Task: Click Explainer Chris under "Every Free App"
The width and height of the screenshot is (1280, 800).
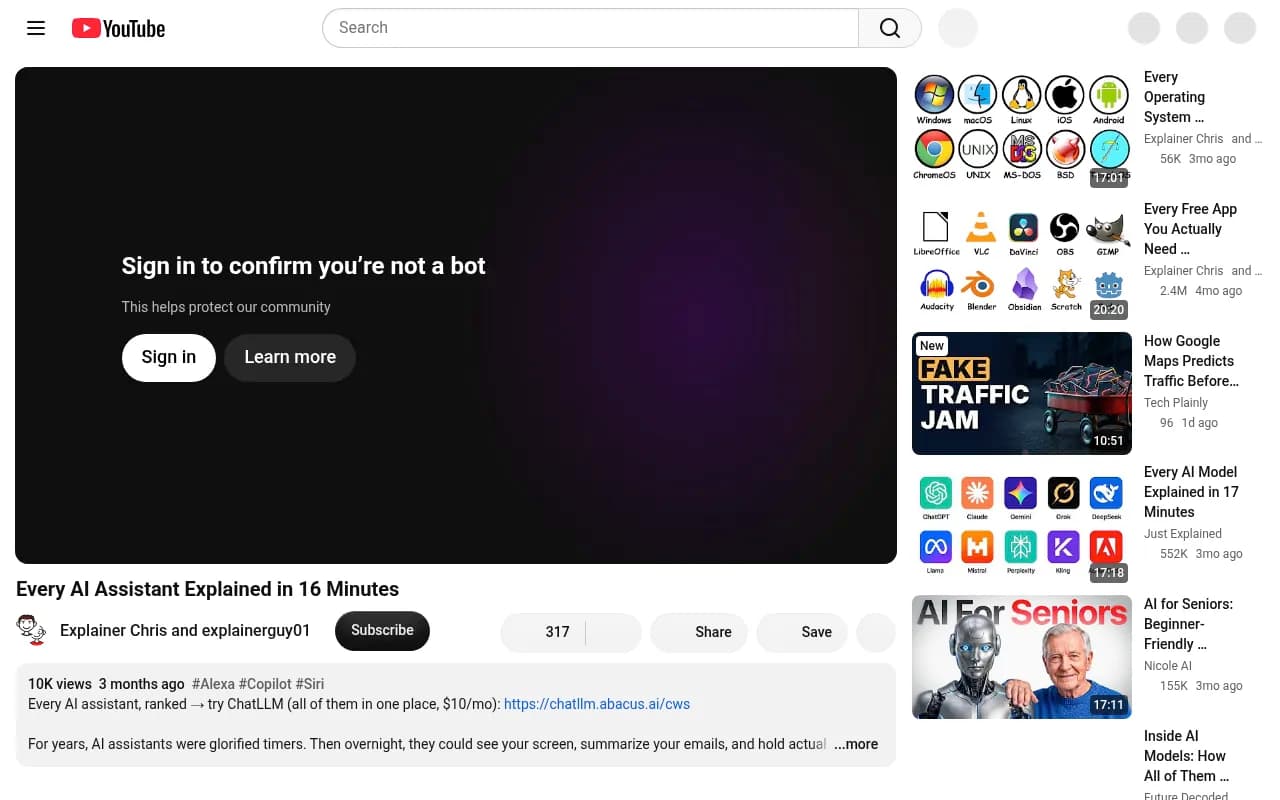Action: pyautogui.click(x=1183, y=271)
